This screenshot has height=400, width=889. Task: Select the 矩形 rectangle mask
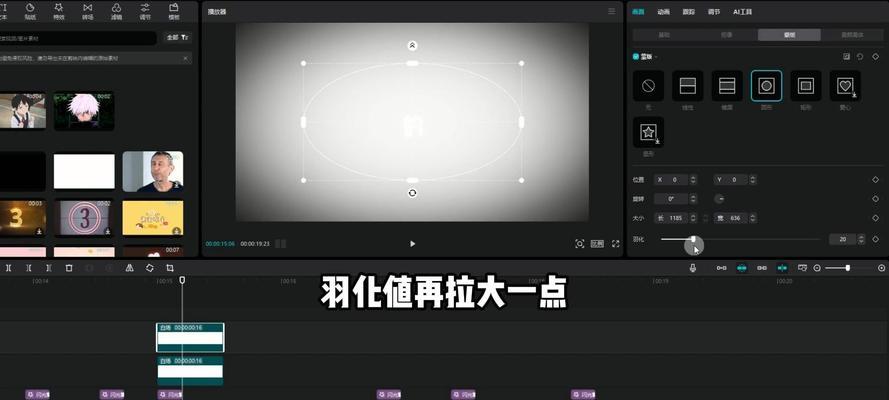click(x=806, y=86)
